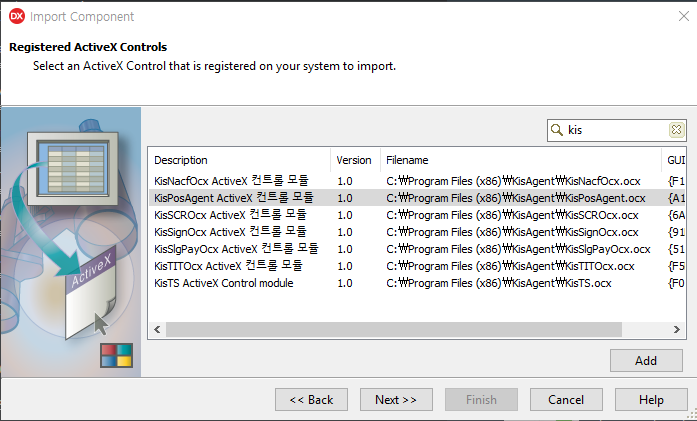697x421 pixels.
Task: Click the search field containing kis
Action: (x=617, y=130)
